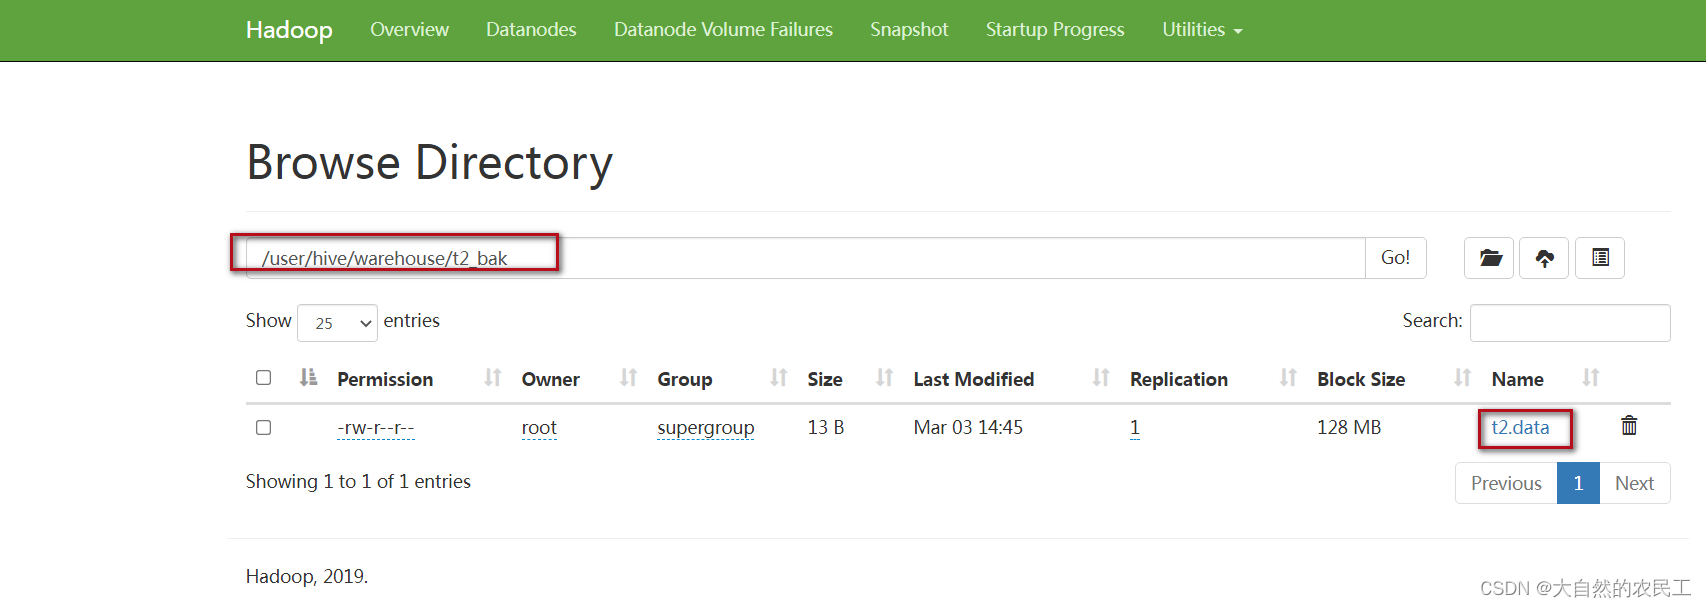Image resolution: width=1706 pixels, height=608 pixels.
Task: Click the root owner value
Action: coord(539,428)
